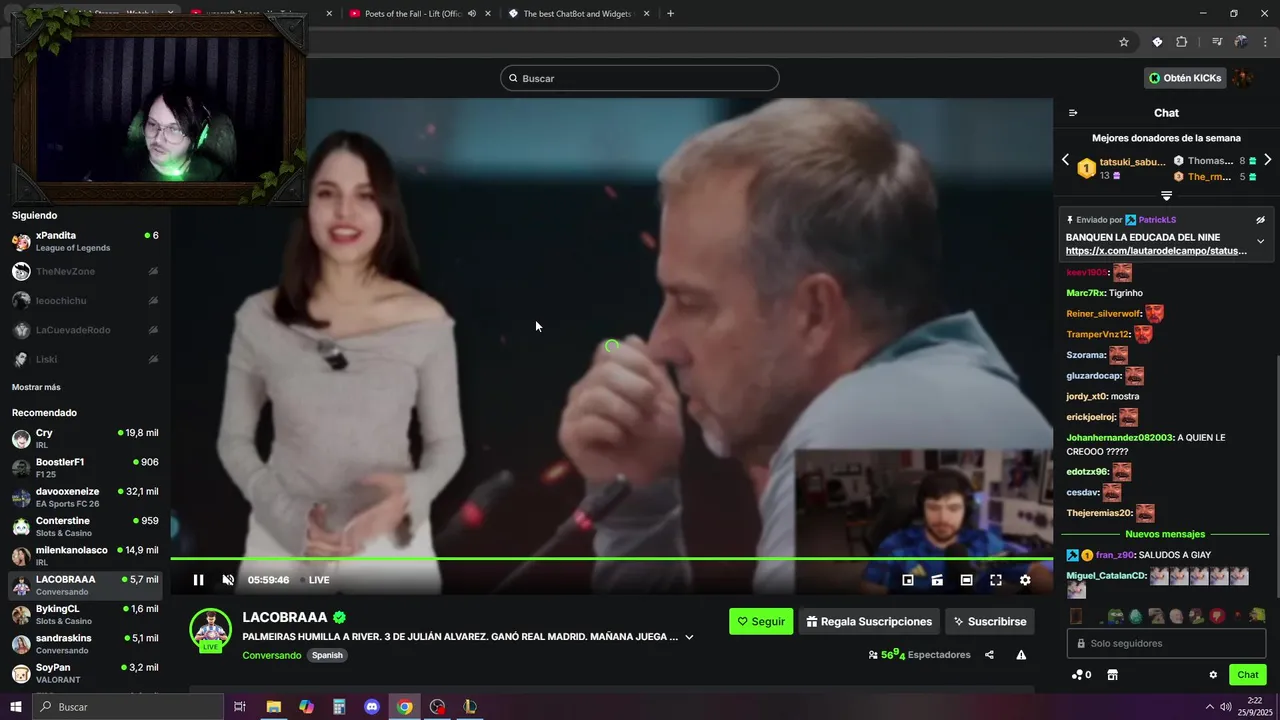Image resolution: width=1280 pixels, height=720 pixels.
Task: Click the Suscribirse button
Action: point(990,621)
